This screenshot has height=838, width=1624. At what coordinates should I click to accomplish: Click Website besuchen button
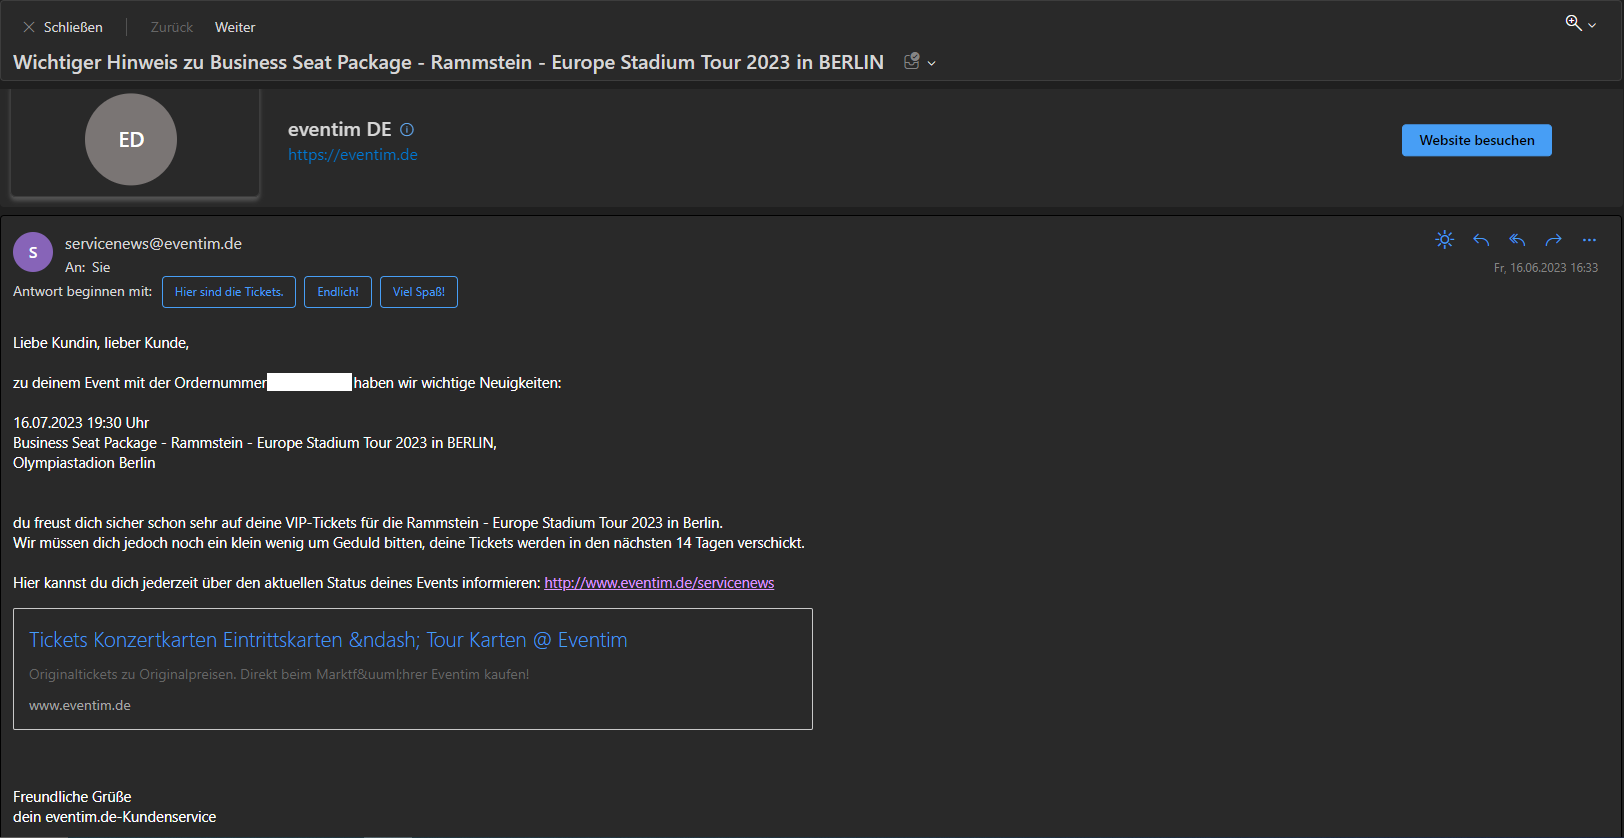coord(1476,140)
